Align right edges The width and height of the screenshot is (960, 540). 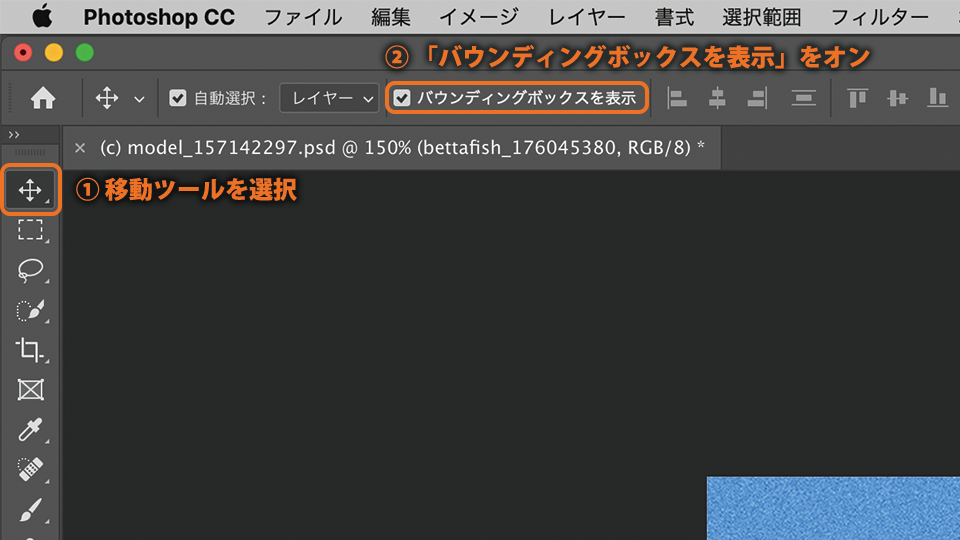click(x=757, y=98)
